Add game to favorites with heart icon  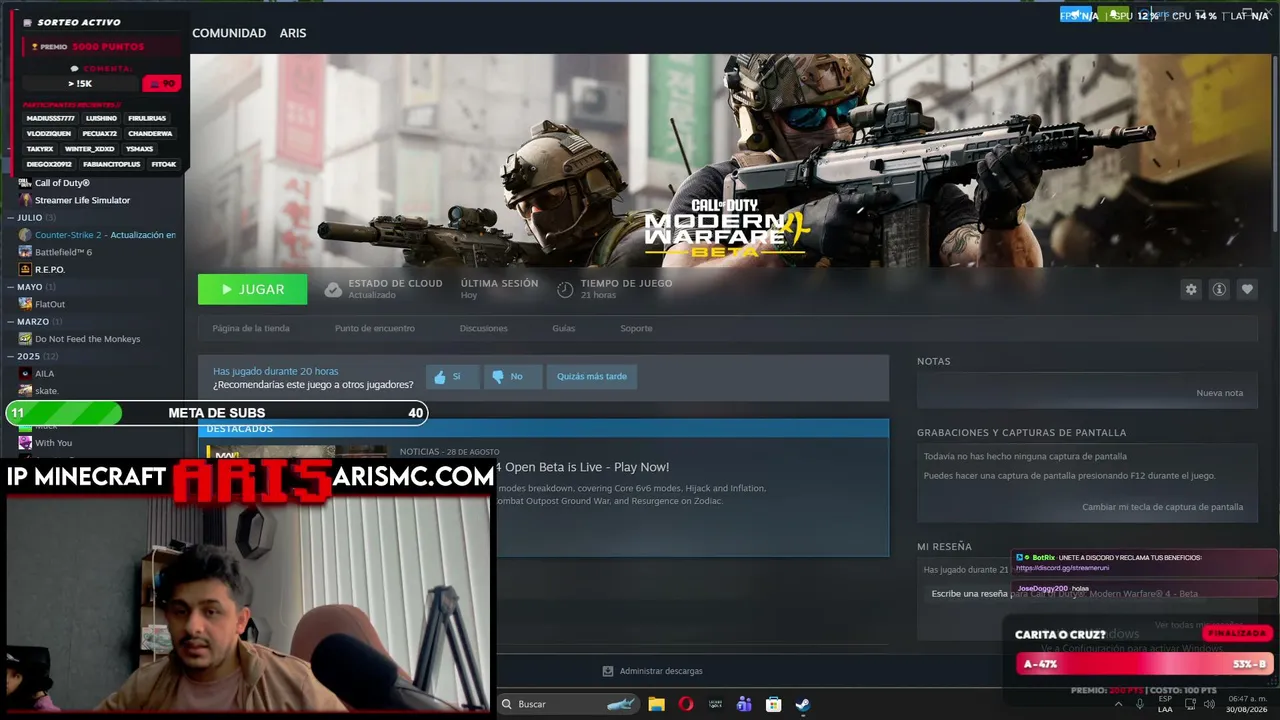coord(1247,289)
